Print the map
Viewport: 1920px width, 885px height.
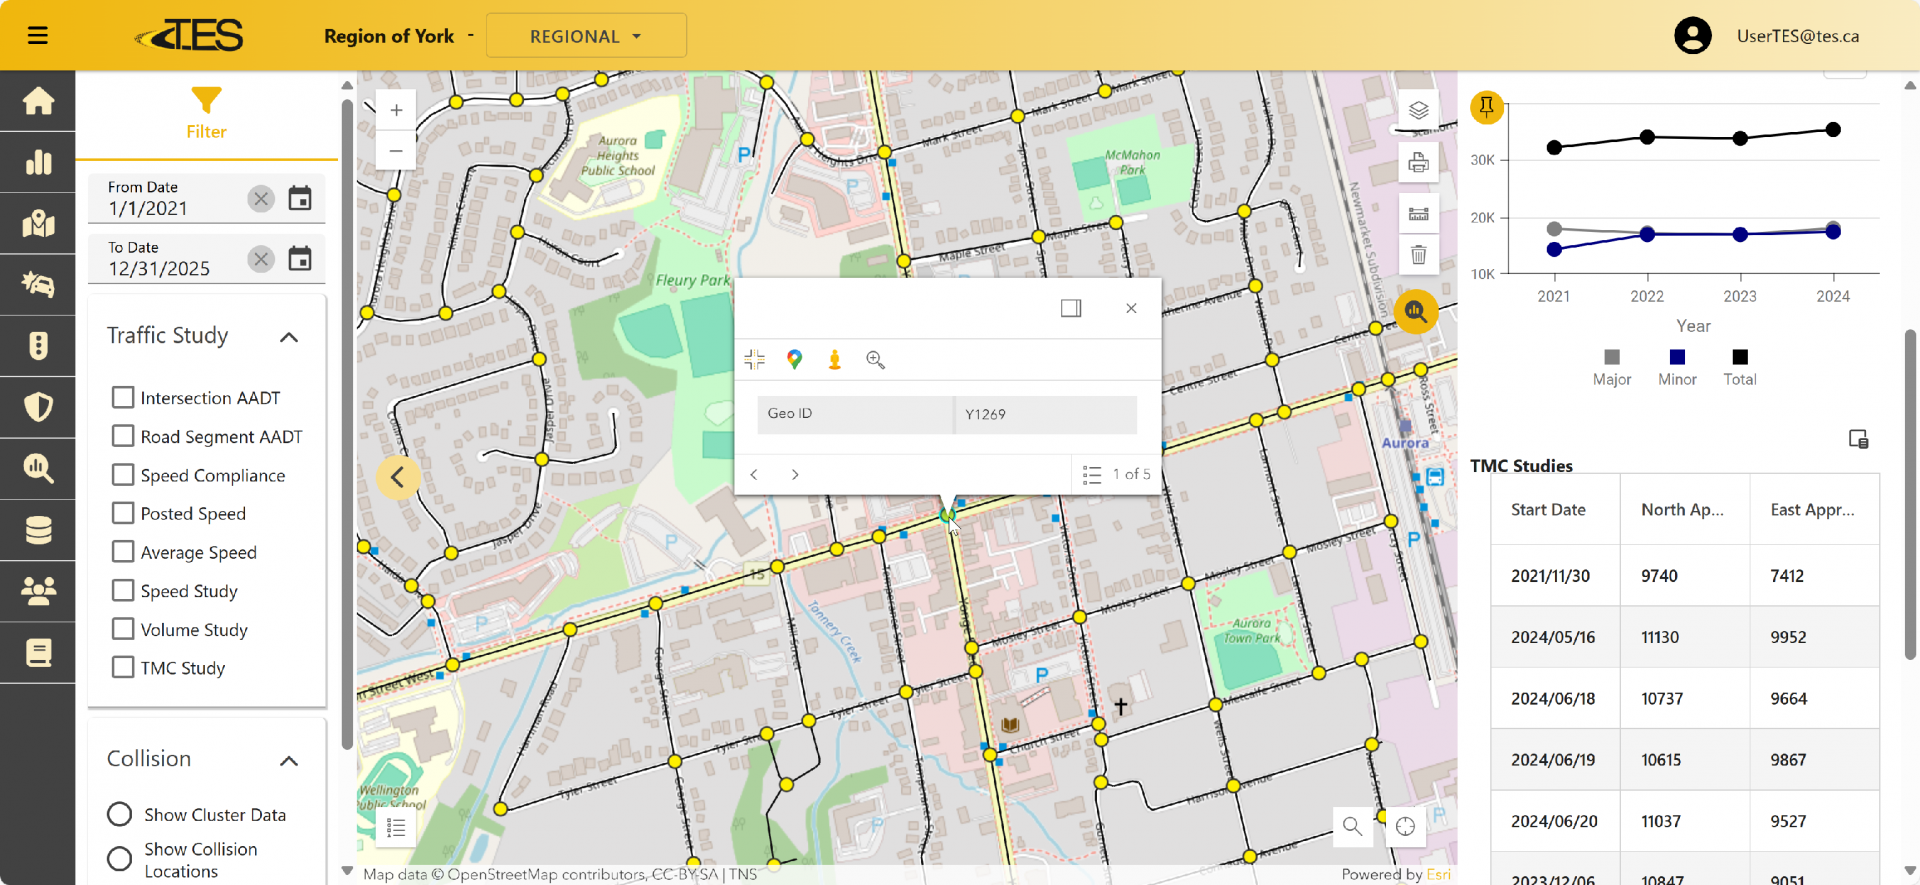point(1418,163)
